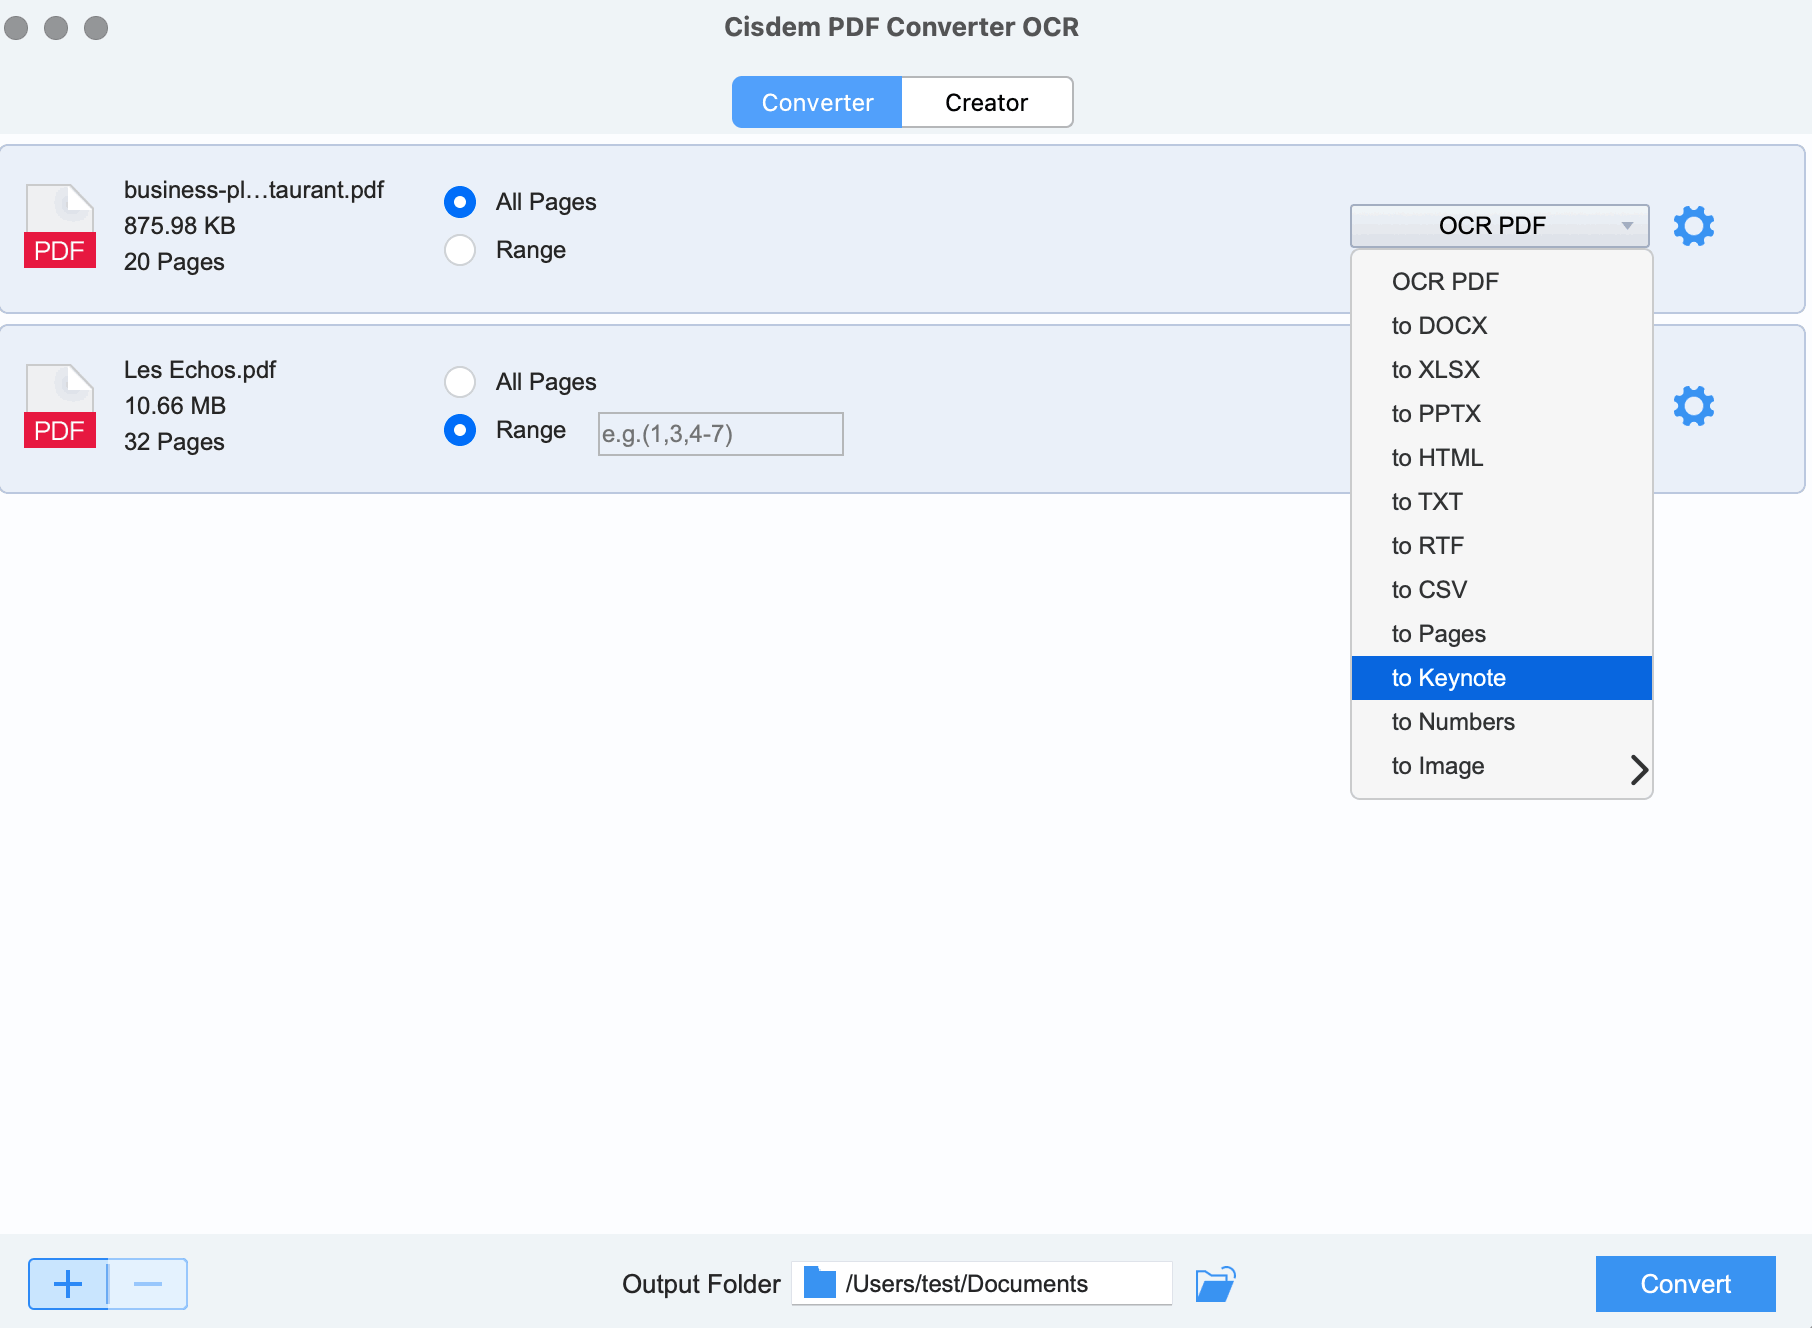
Task: Click the 32 Pages count text
Action: 174,442
